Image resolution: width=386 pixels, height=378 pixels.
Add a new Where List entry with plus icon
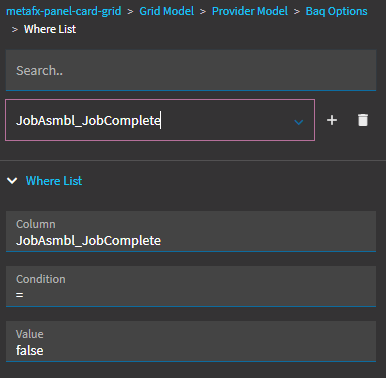click(332, 120)
